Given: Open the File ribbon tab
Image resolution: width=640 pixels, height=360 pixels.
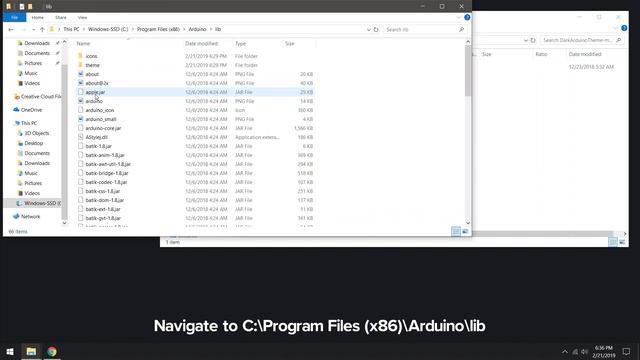Looking at the screenshot, I should (x=14, y=18).
